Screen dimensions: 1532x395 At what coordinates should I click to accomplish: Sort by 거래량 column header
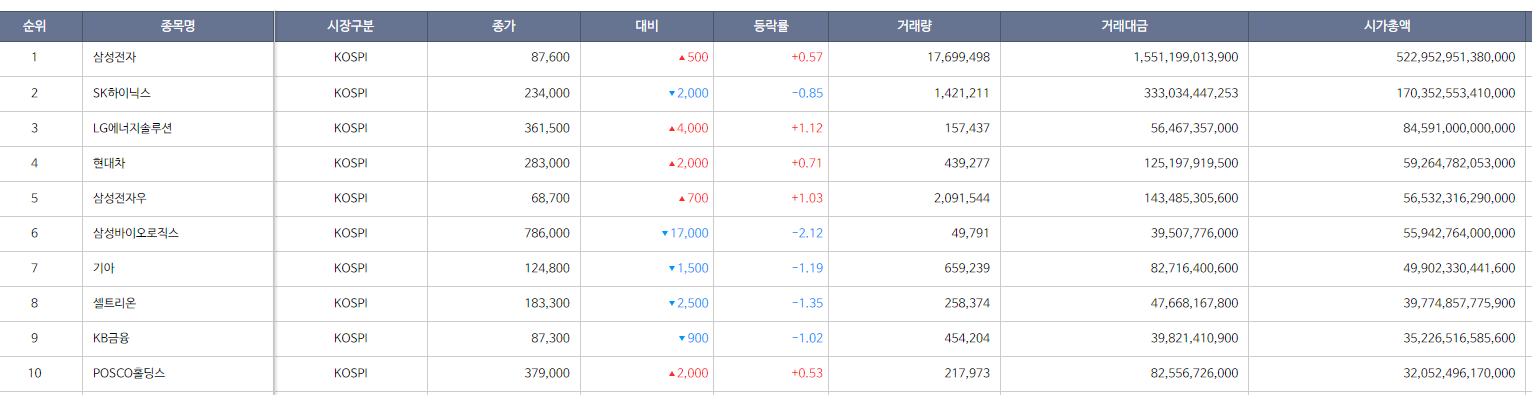(914, 26)
